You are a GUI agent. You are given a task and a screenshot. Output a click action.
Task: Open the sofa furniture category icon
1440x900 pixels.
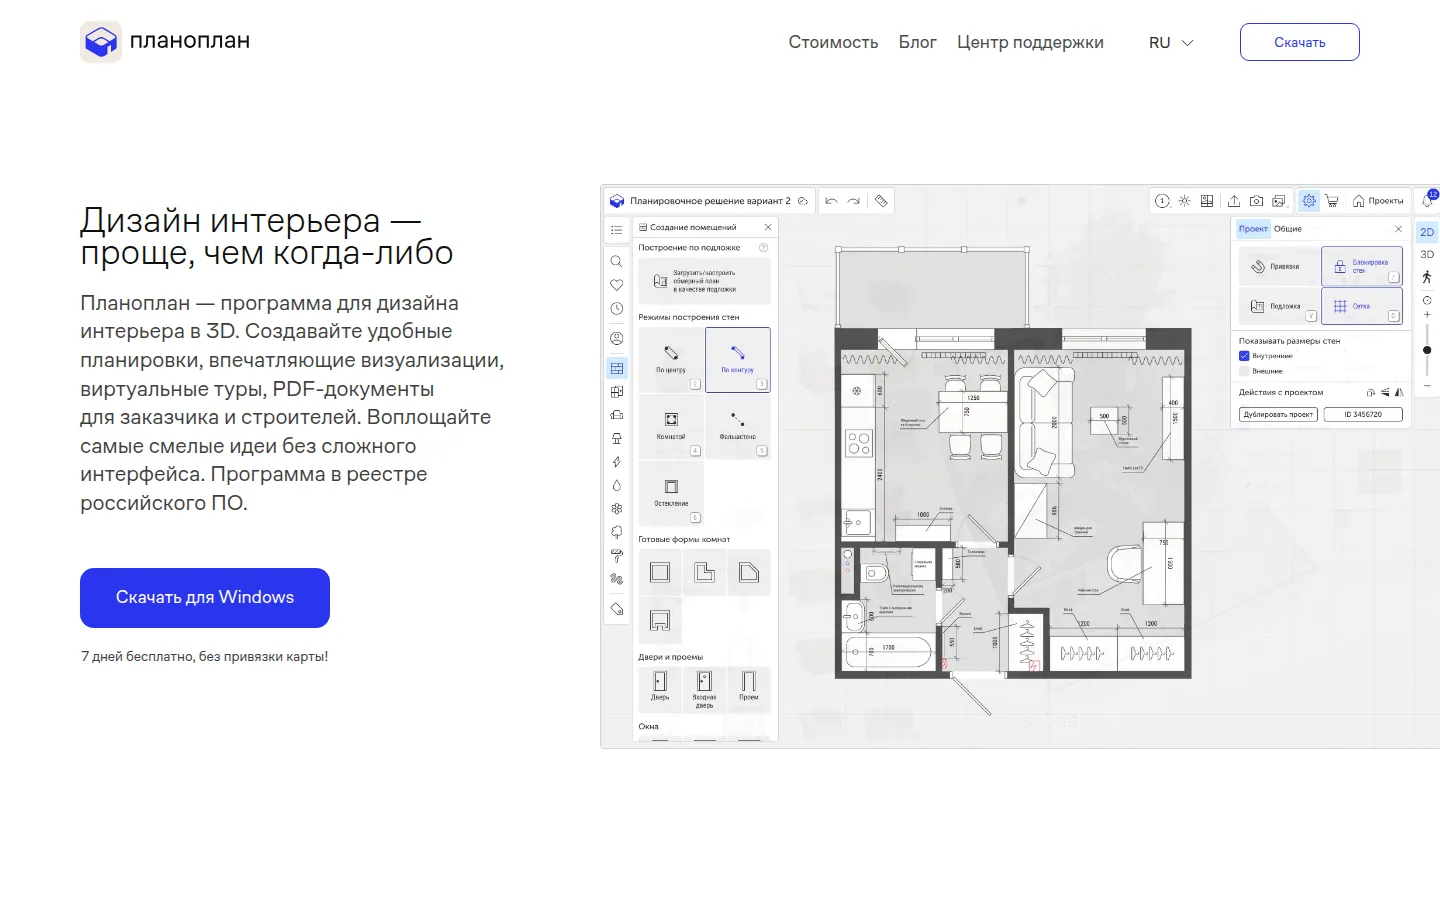(x=617, y=415)
